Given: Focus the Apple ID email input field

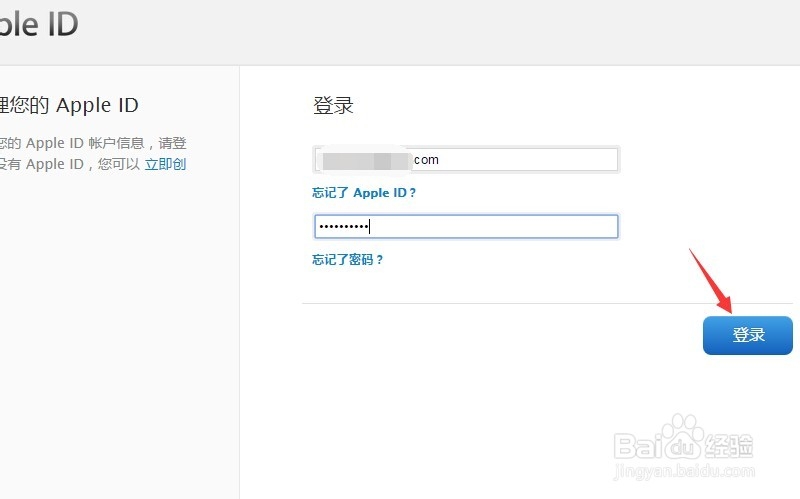Looking at the screenshot, I should [x=466, y=160].
